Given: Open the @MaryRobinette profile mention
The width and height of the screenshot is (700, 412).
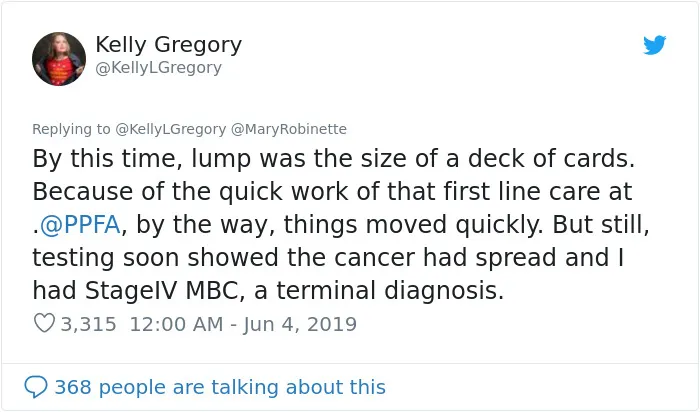Looking at the screenshot, I should [289, 129].
